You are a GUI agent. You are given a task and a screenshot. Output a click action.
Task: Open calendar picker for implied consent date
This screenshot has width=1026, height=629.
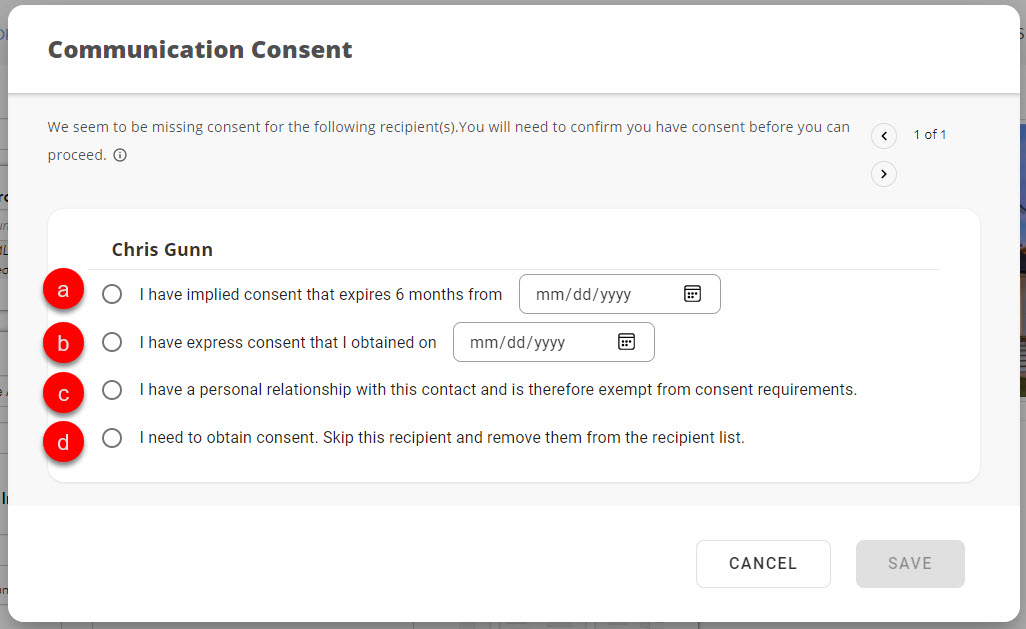[x=692, y=294]
